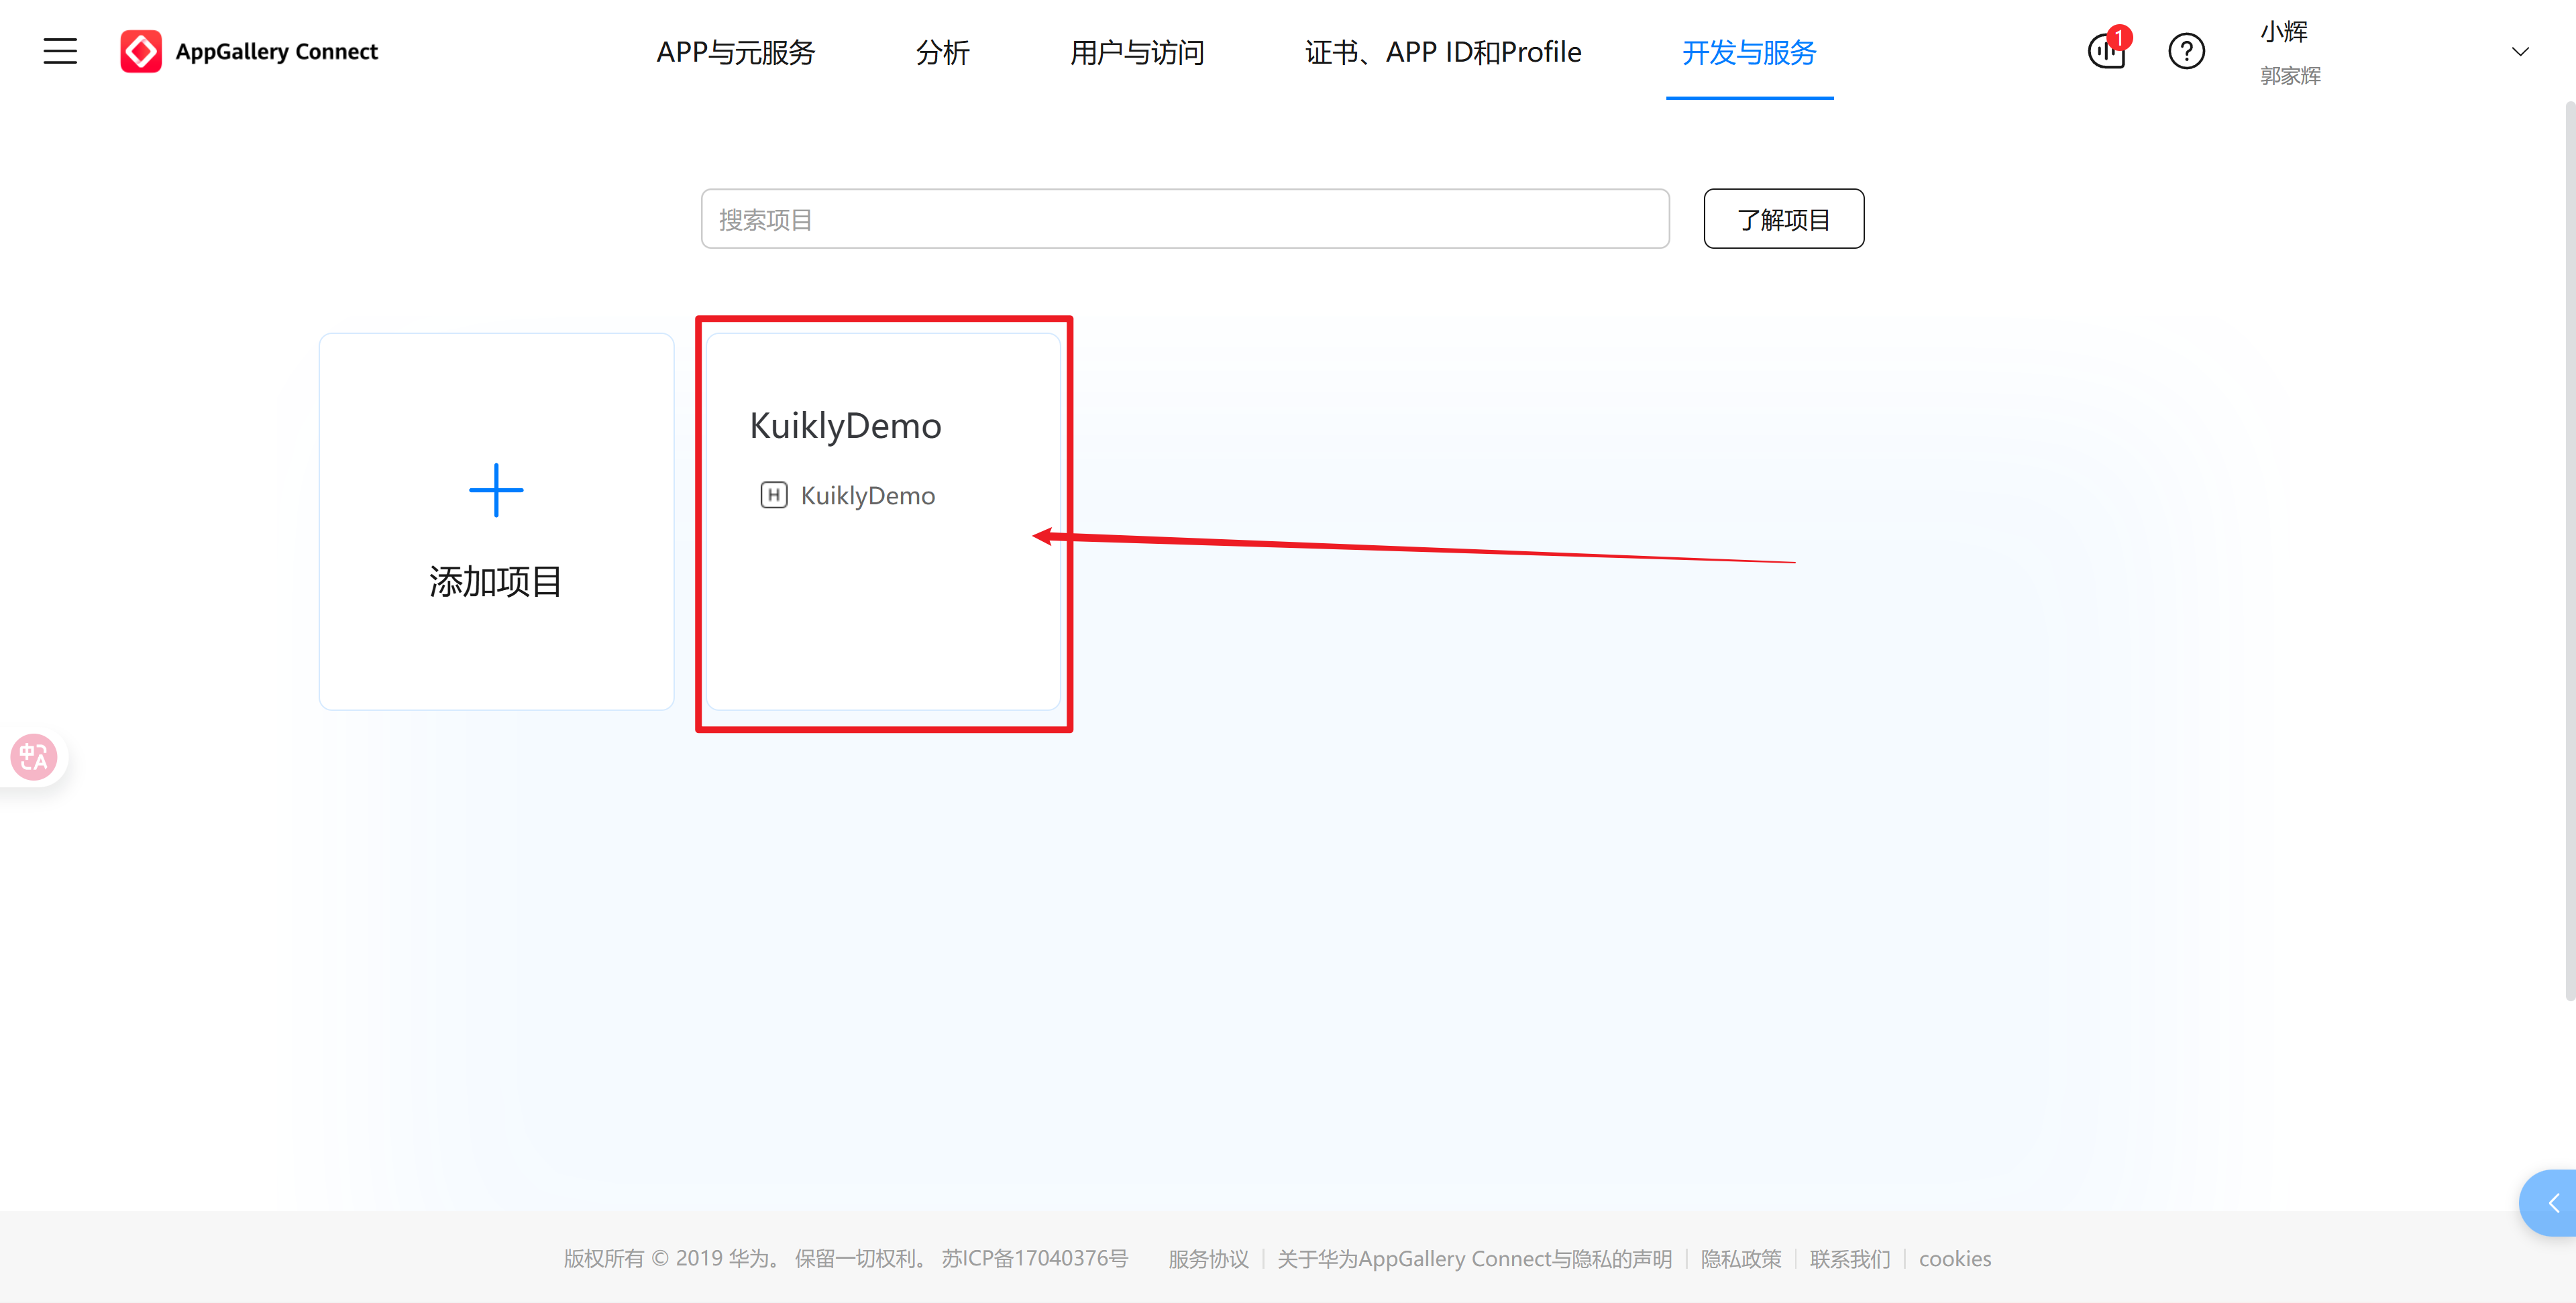Click the plus icon to add project
The height and width of the screenshot is (1303, 2576).
496,491
